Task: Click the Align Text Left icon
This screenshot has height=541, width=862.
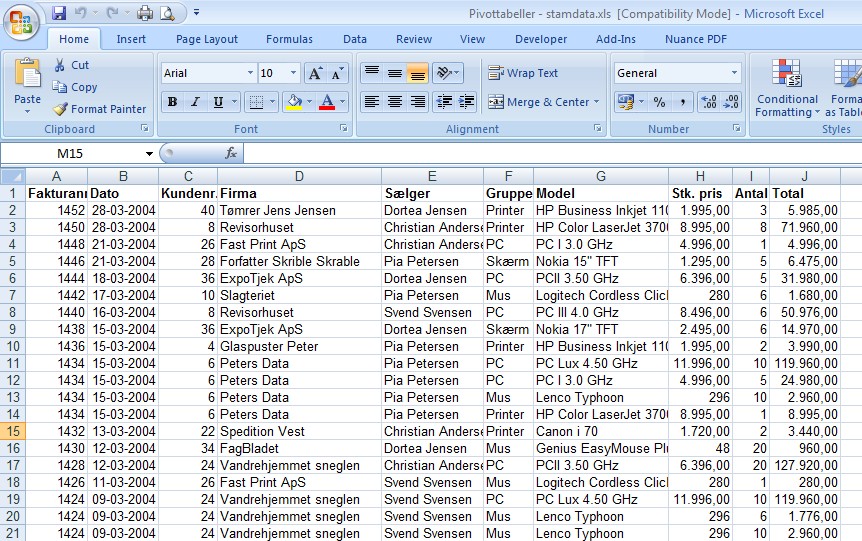Action: coord(371,102)
